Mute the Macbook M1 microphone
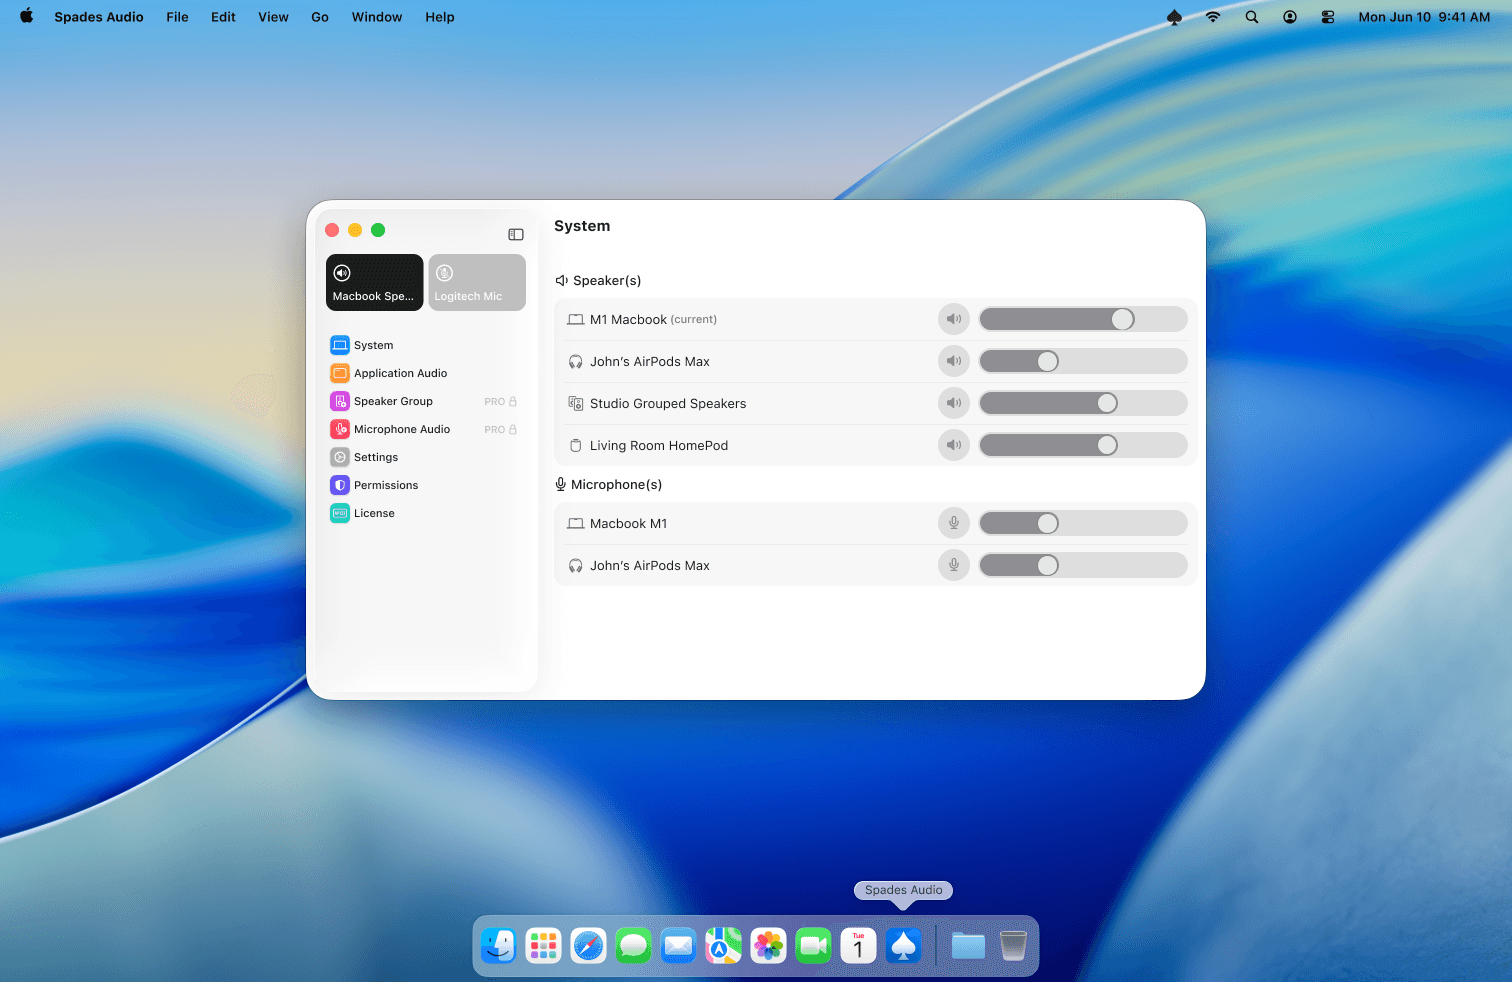 pyautogui.click(x=954, y=523)
